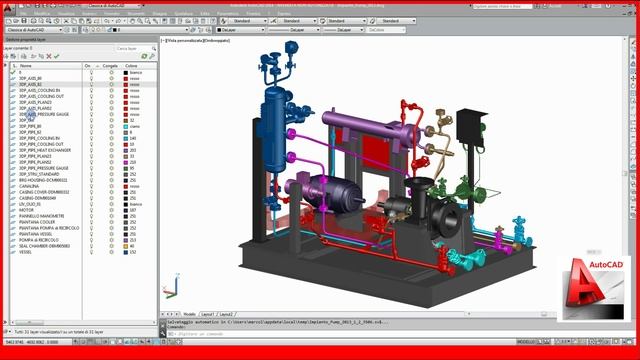The width and height of the screenshot is (640, 360).
Task: Click the Plot printer toolbar icon
Action: tap(33, 21)
